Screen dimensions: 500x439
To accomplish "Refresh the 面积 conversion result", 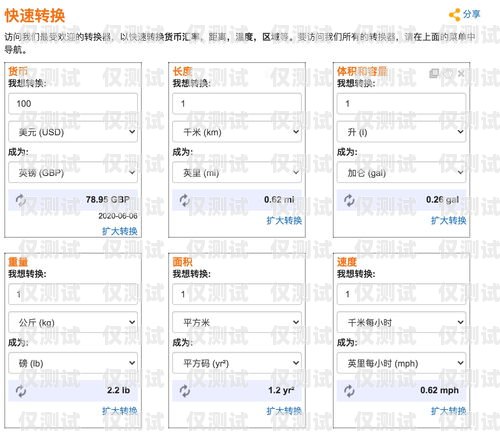I will pos(185,391).
